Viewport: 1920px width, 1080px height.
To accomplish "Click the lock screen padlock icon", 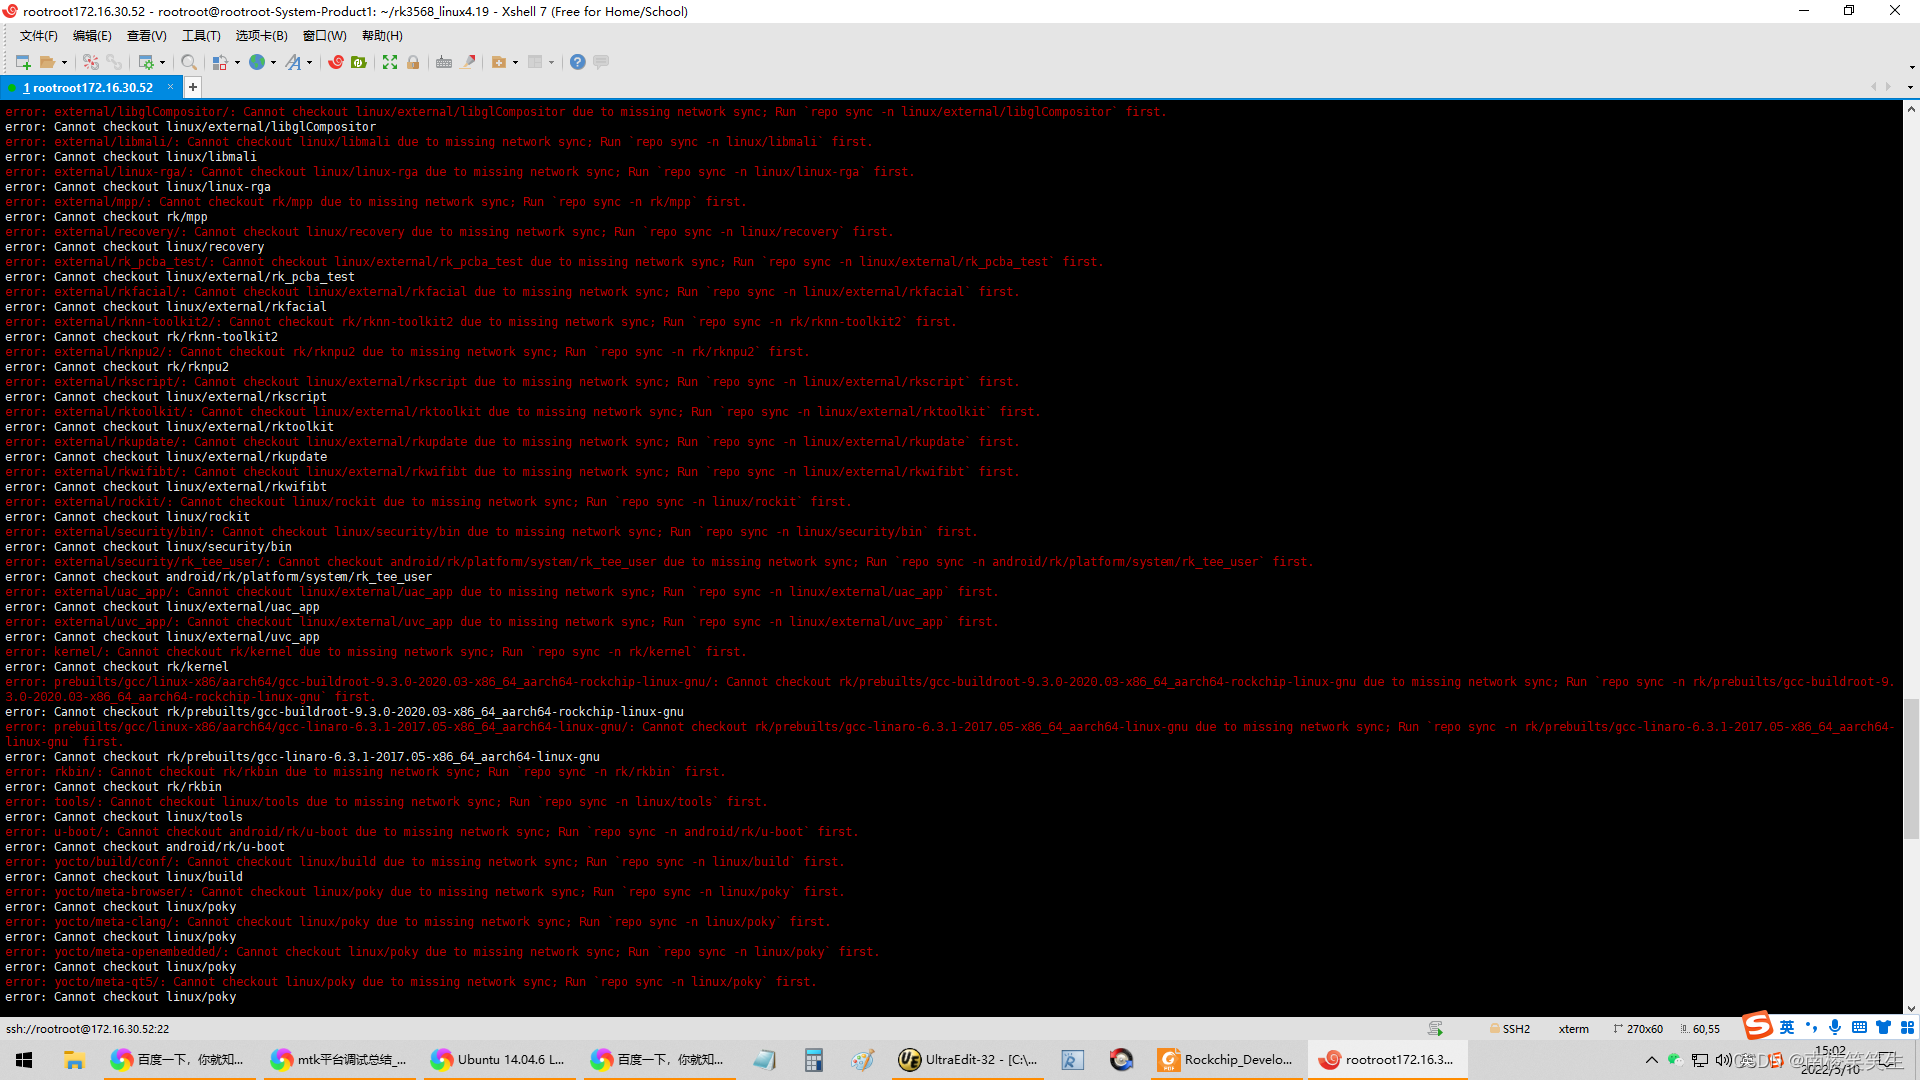I will tap(413, 62).
